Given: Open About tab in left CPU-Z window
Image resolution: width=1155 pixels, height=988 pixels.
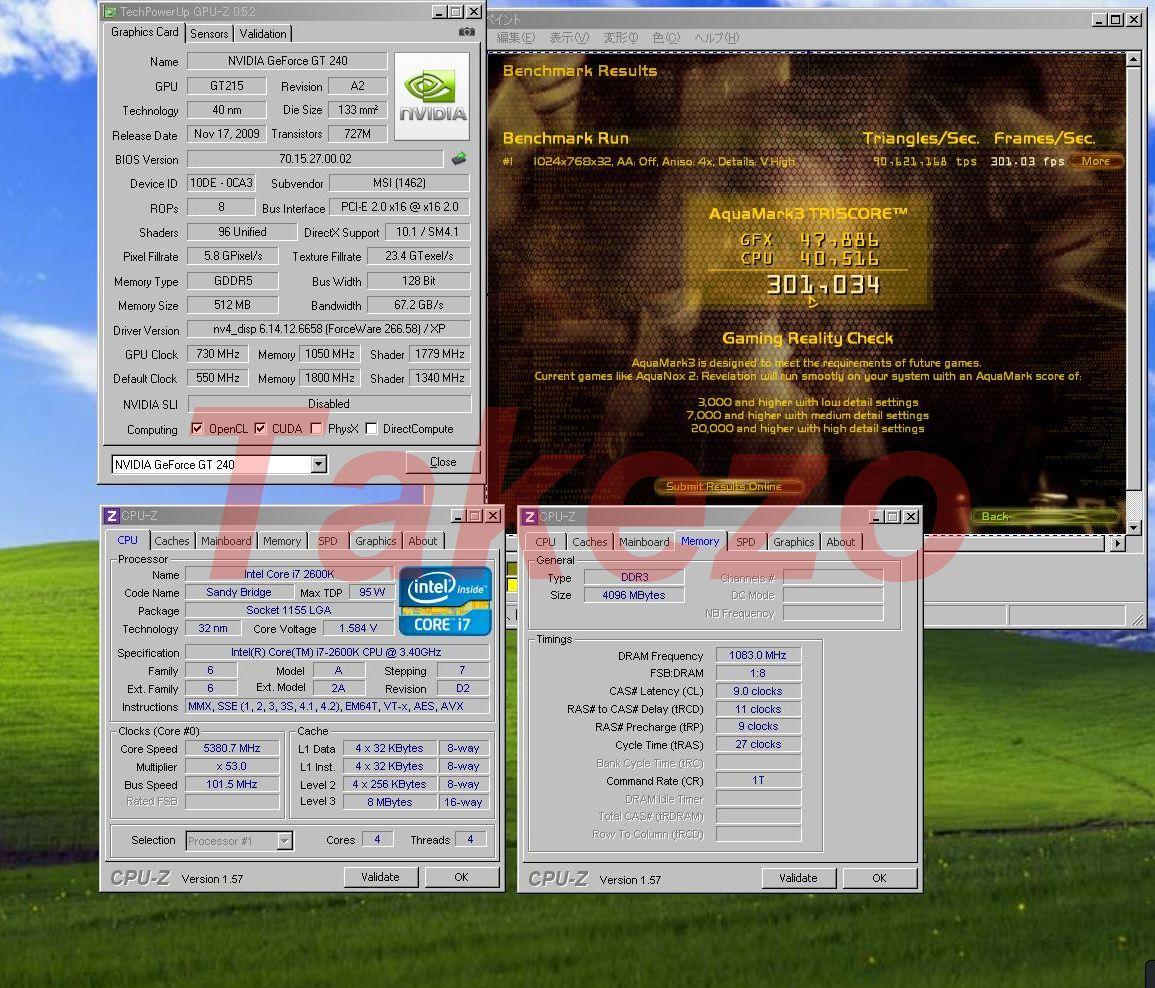Looking at the screenshot, I should [423, 541].
